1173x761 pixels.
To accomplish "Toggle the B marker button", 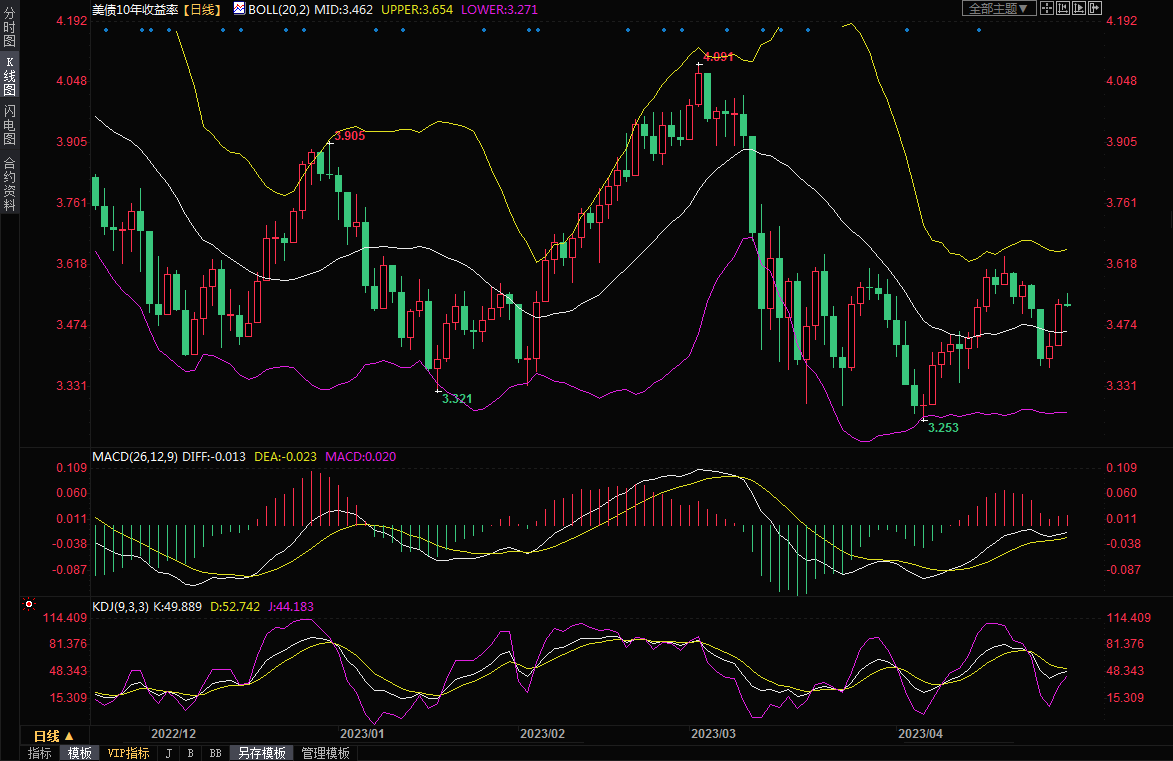I will pos(190,753).
